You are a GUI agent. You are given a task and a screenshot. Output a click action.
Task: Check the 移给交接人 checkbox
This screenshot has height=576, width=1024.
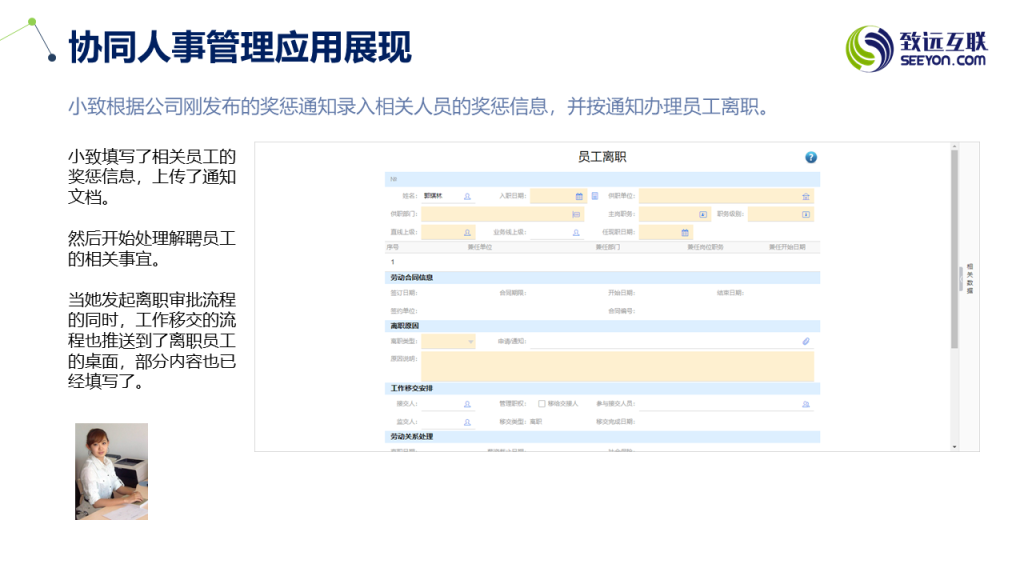point(542,404)
